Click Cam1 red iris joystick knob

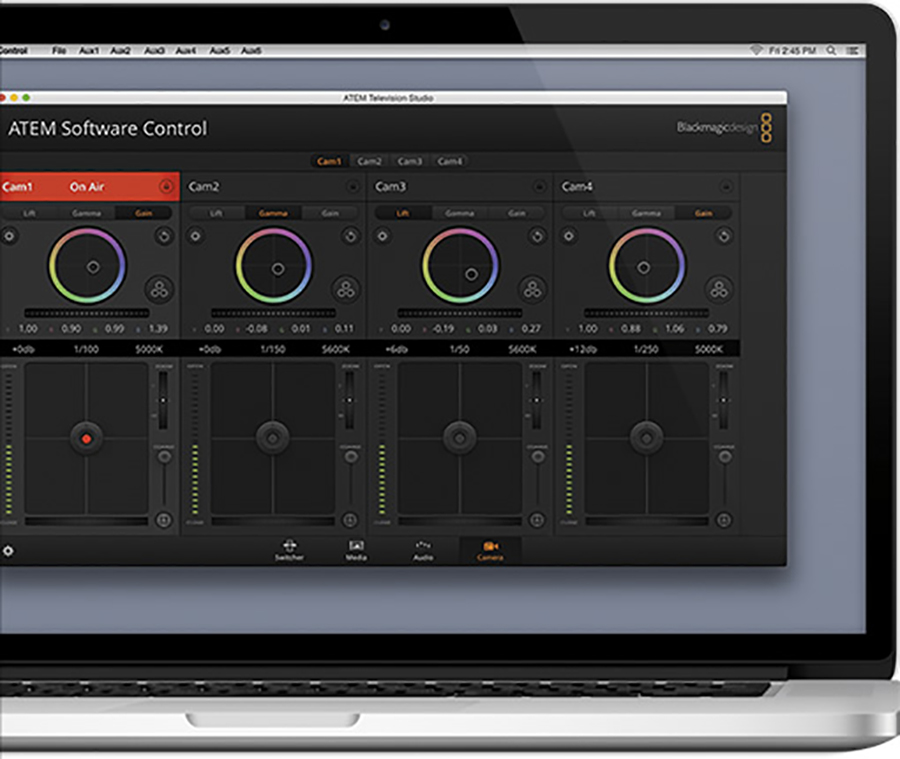click(x=86, y=439)
